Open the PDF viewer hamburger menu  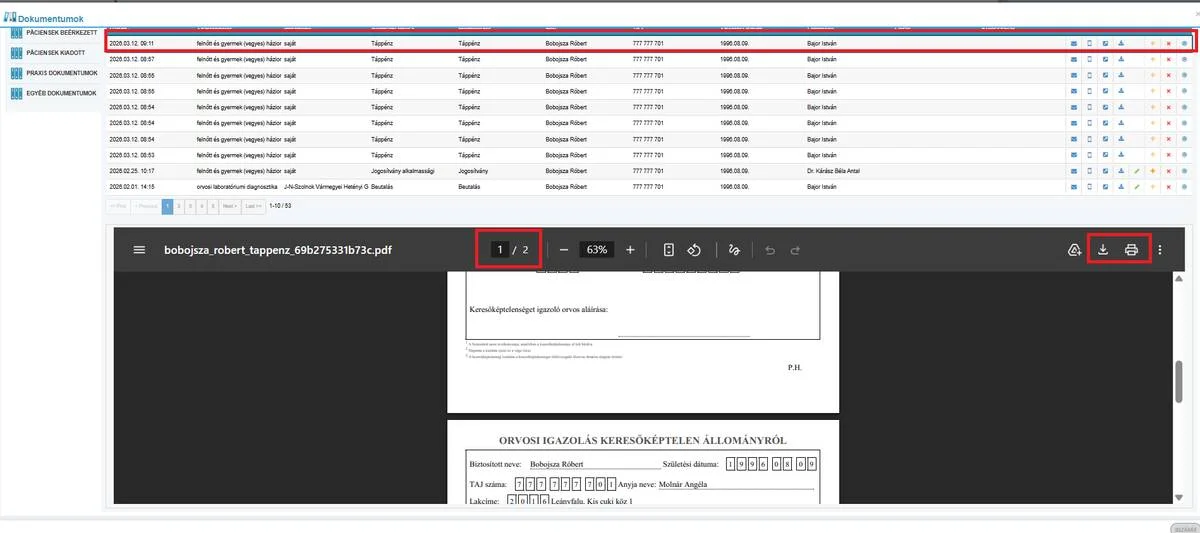pos(139,250)
